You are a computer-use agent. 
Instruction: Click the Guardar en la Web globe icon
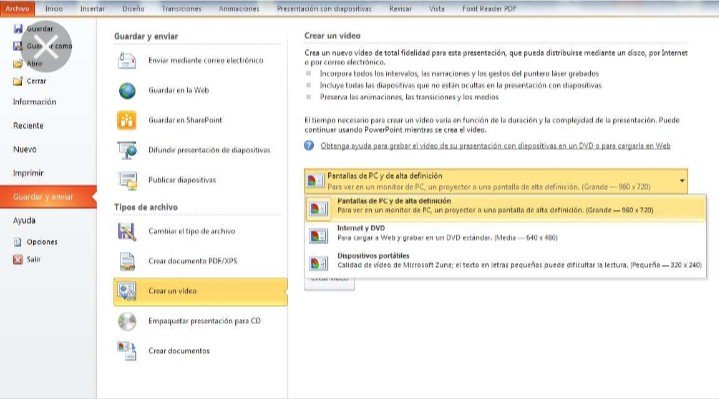127,90
